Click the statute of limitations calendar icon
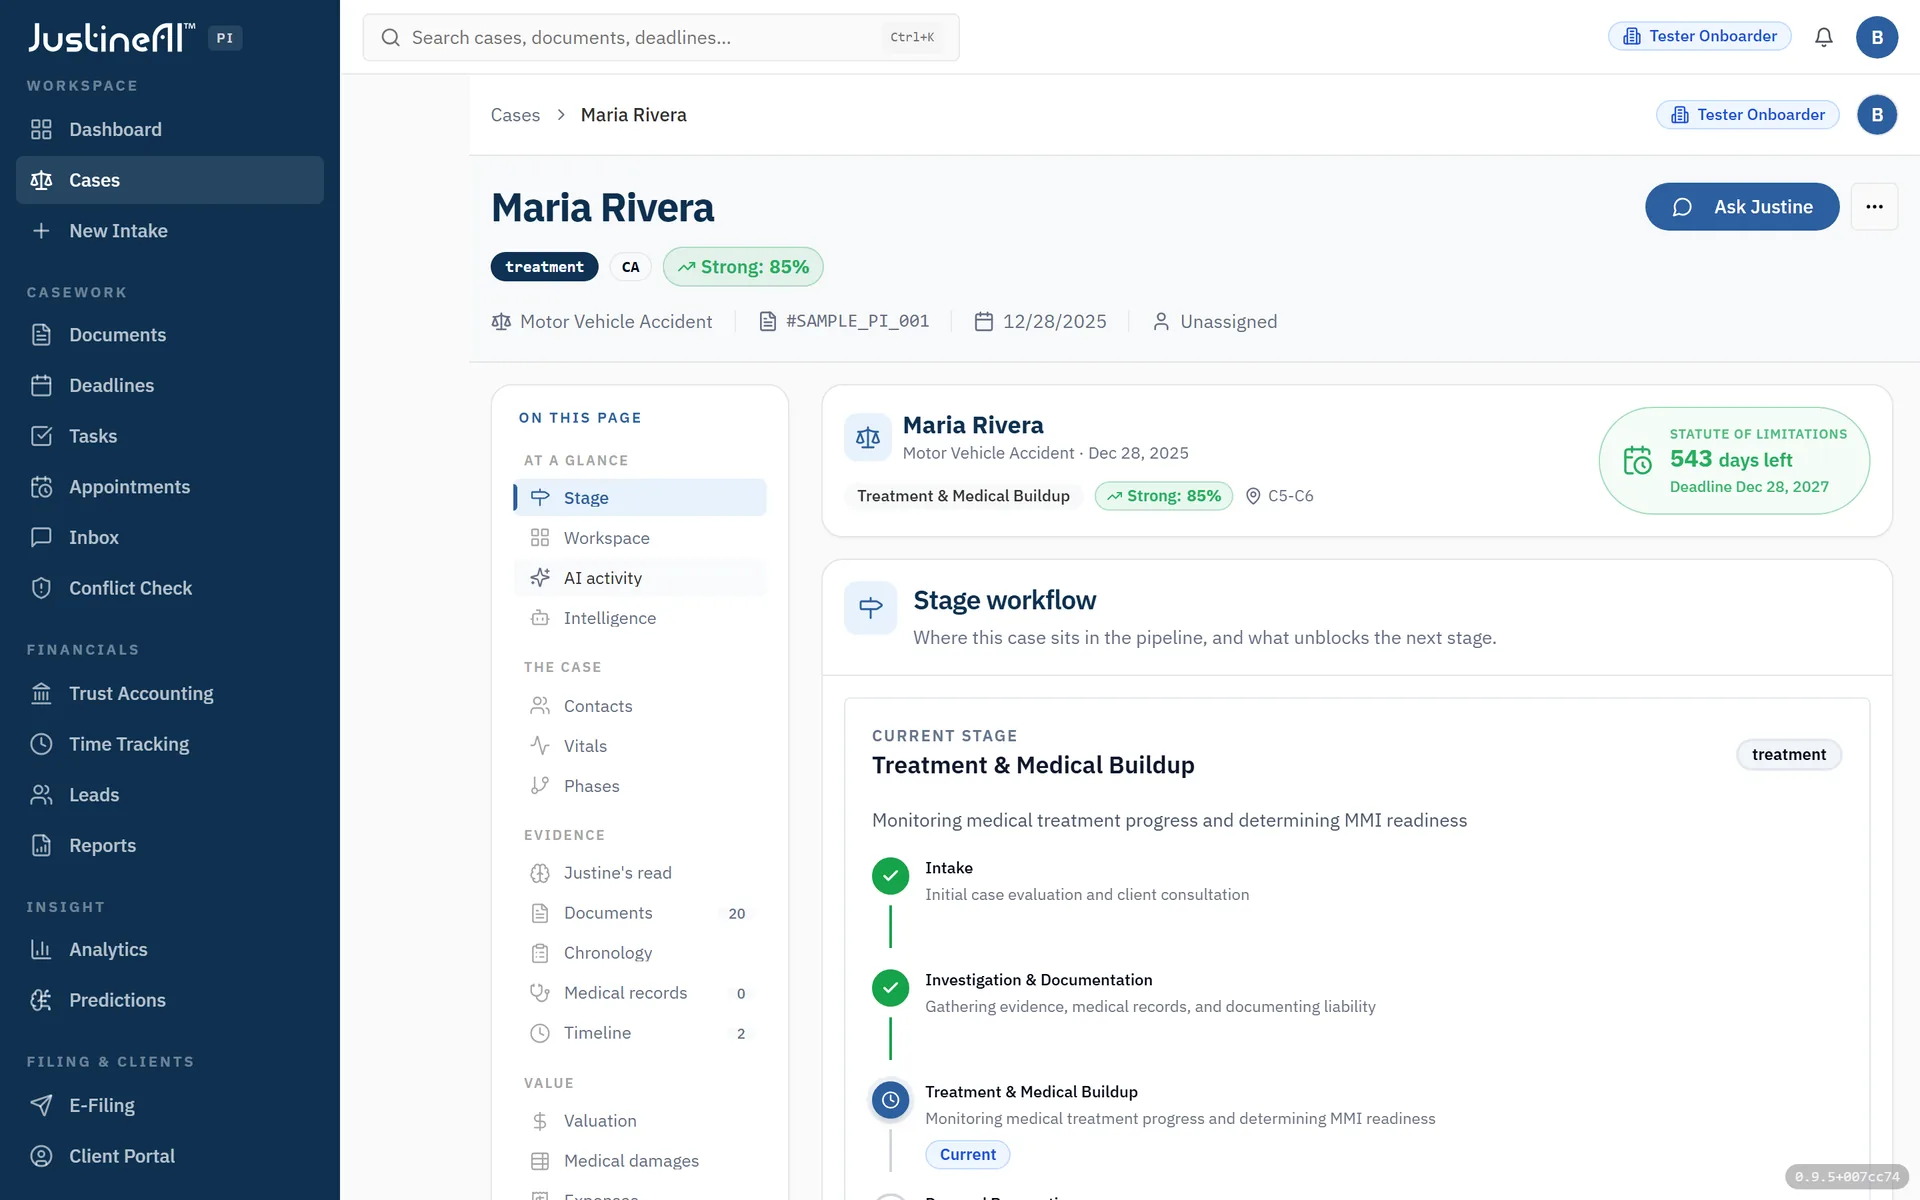The width and height of the screenshot is (1920, 1200). pyautogui.click(x=1637, y=460)
